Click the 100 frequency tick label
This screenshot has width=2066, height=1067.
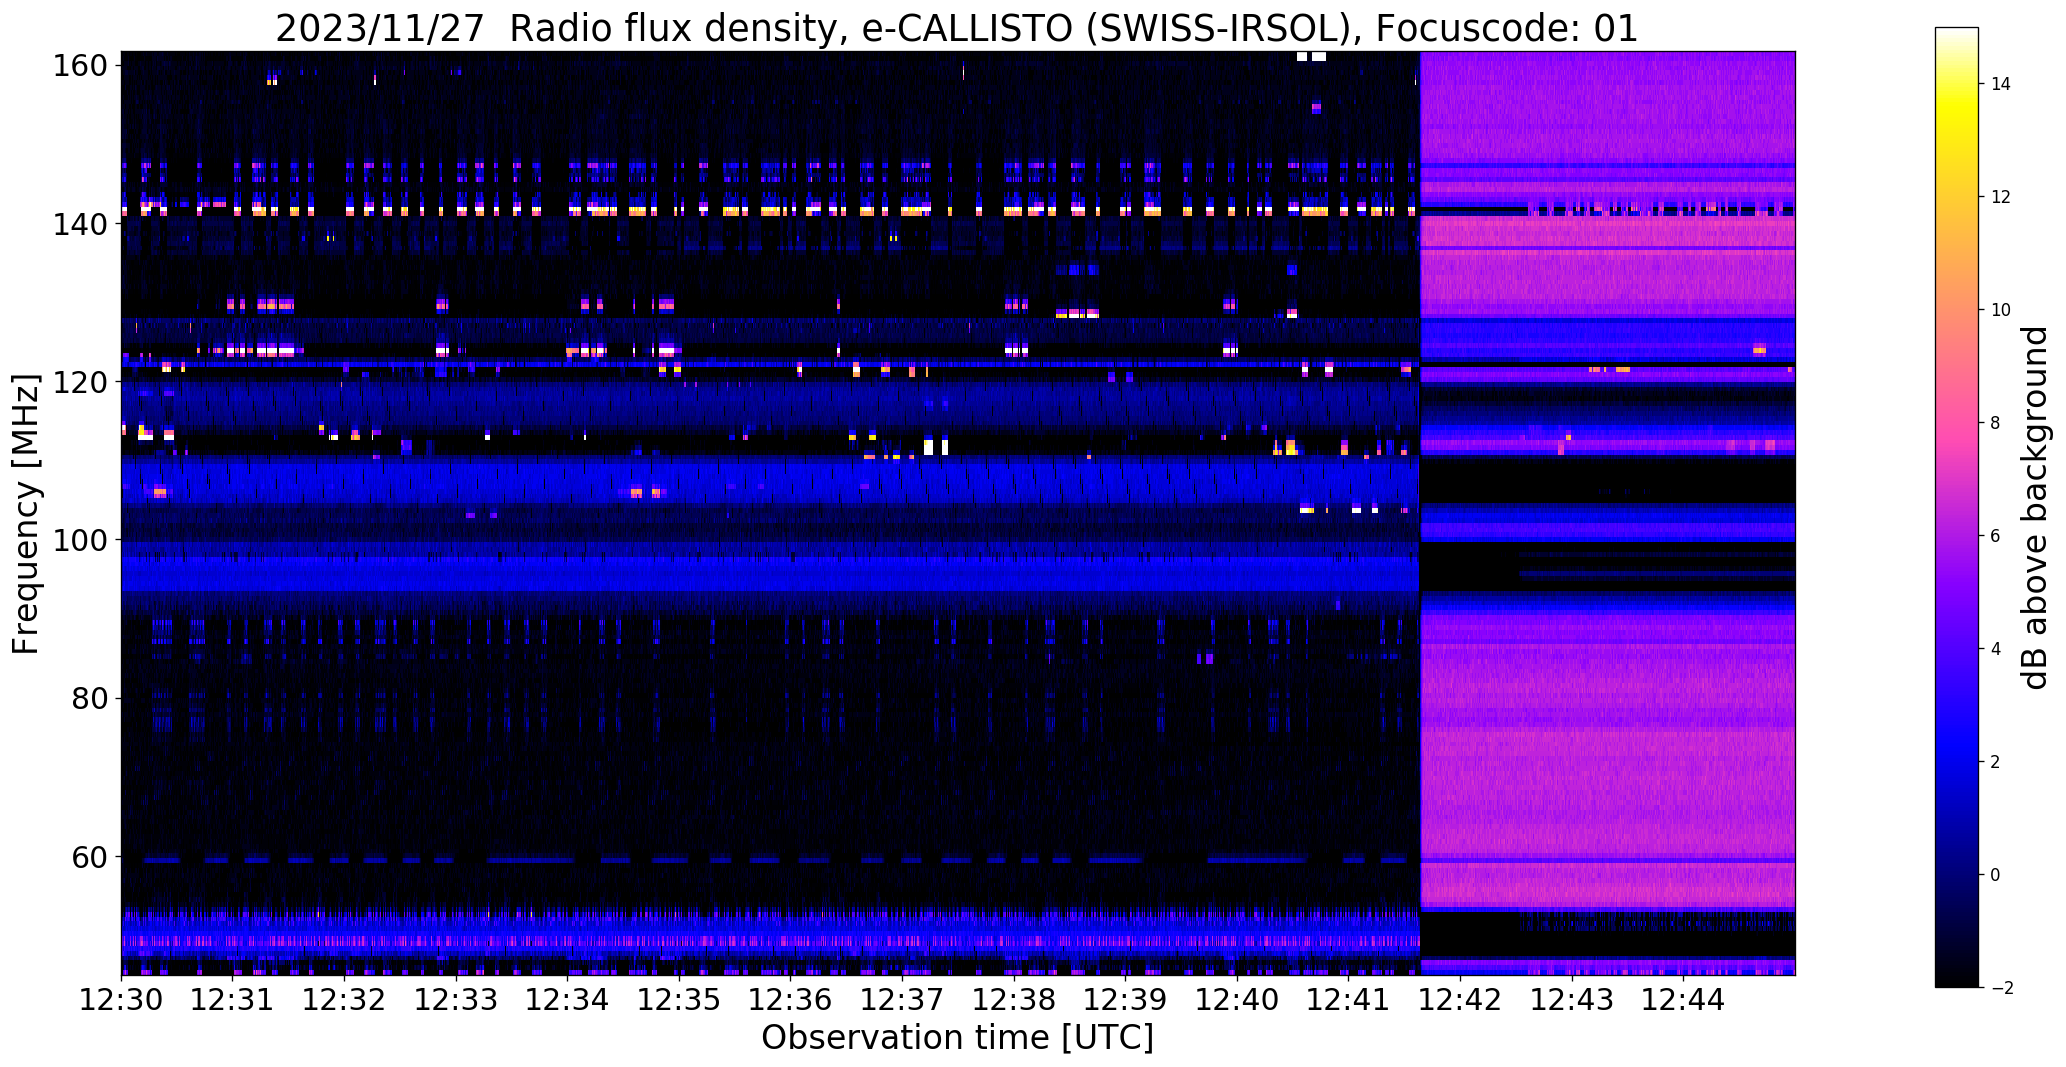click(x=79, y=540)
